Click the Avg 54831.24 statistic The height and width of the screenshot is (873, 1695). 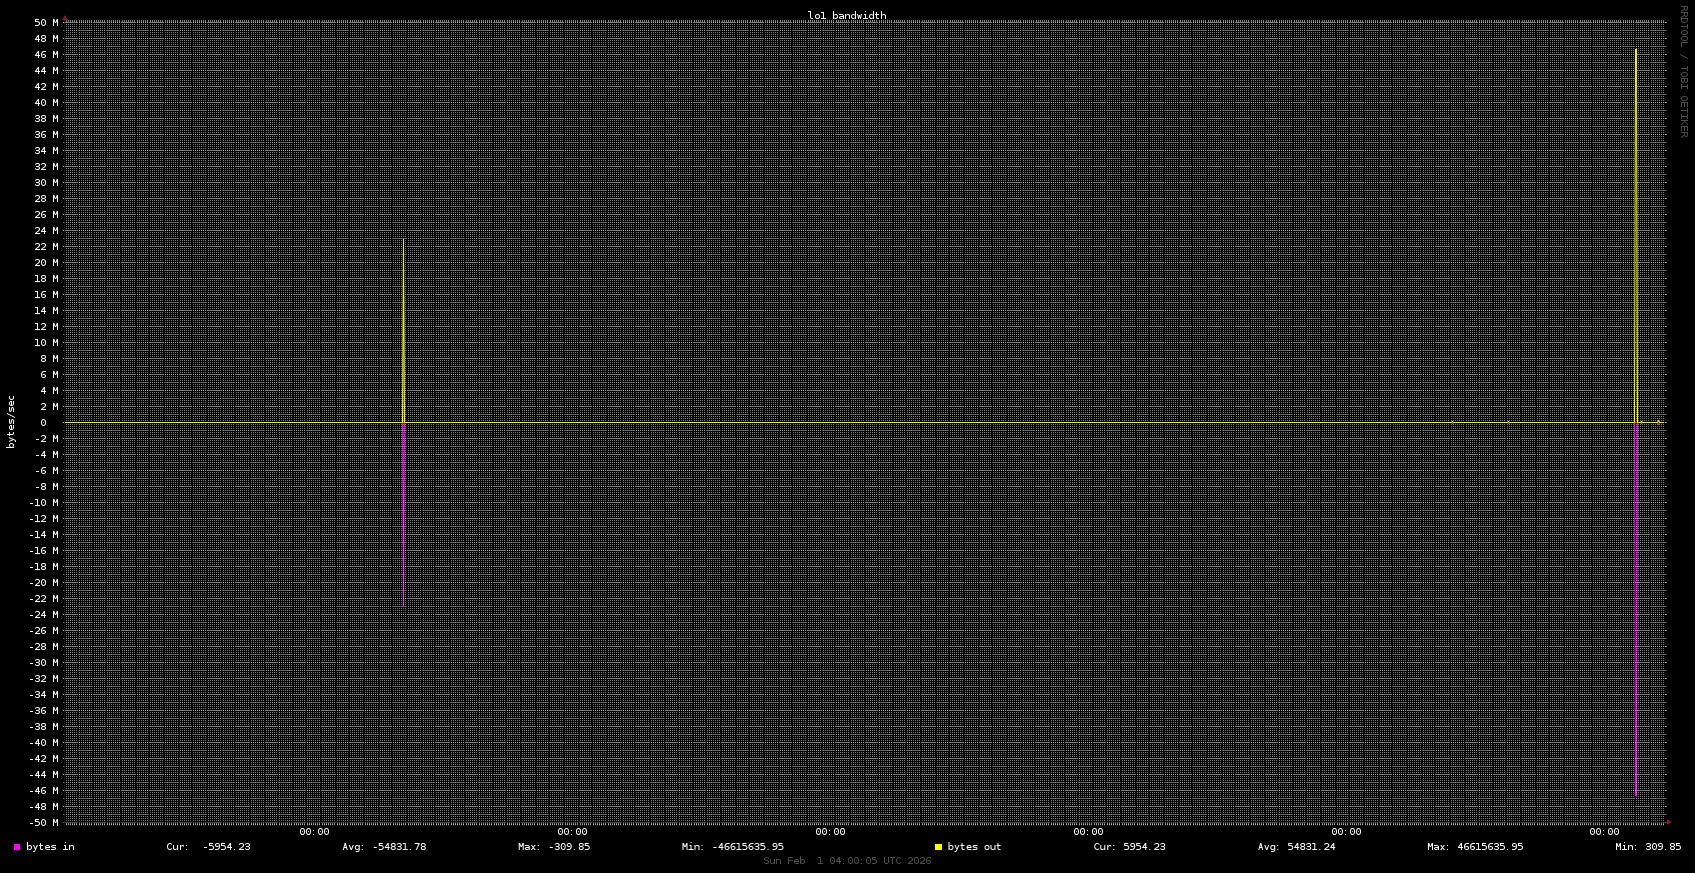click(1296, 847)
